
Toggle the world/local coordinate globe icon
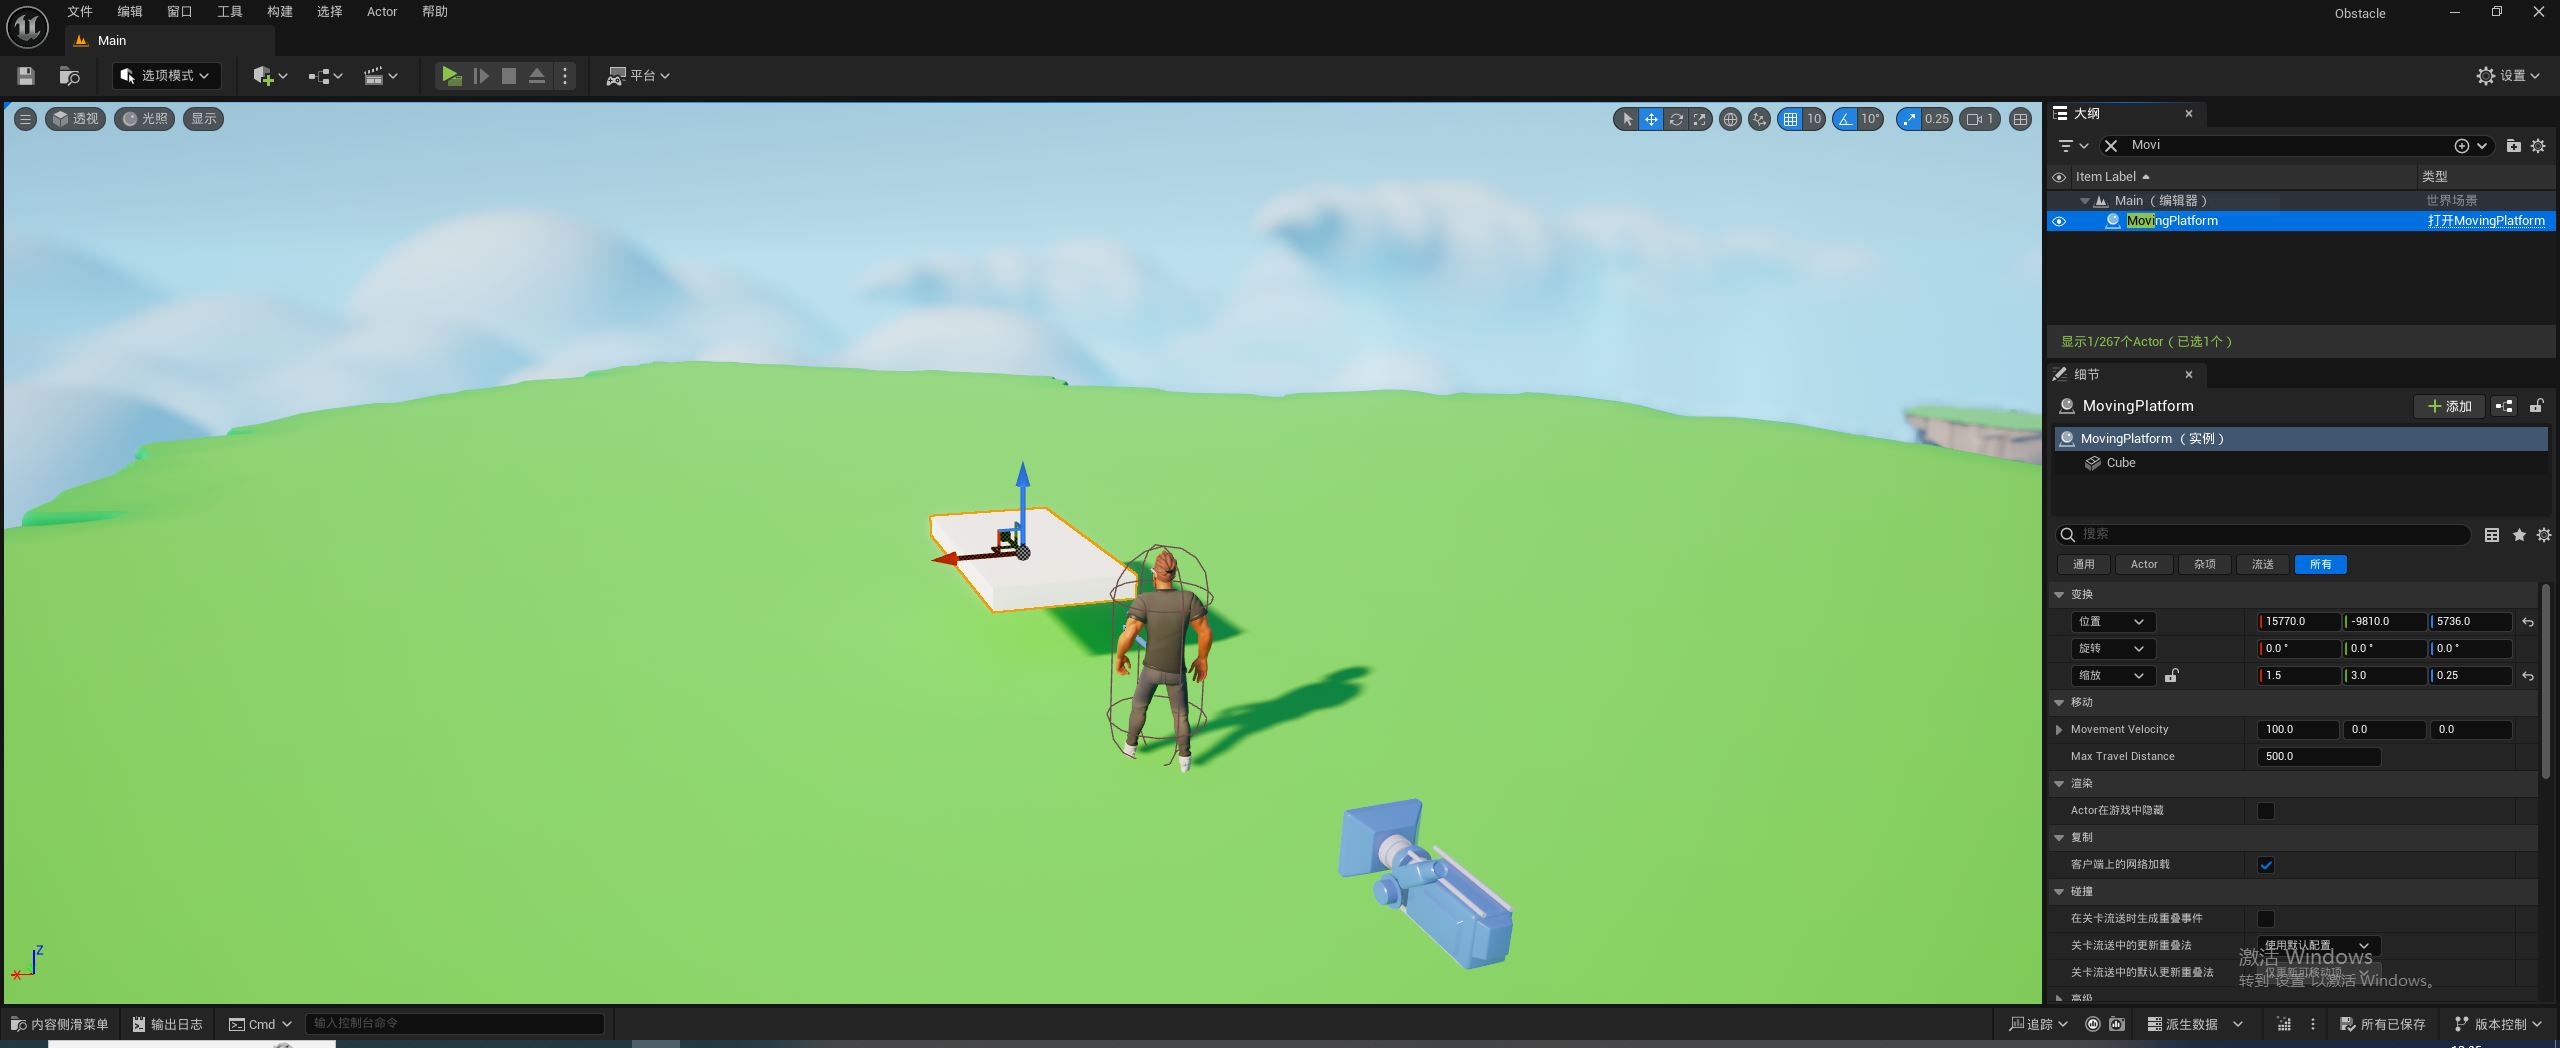pyautogui.click(x=1730, y=119)
